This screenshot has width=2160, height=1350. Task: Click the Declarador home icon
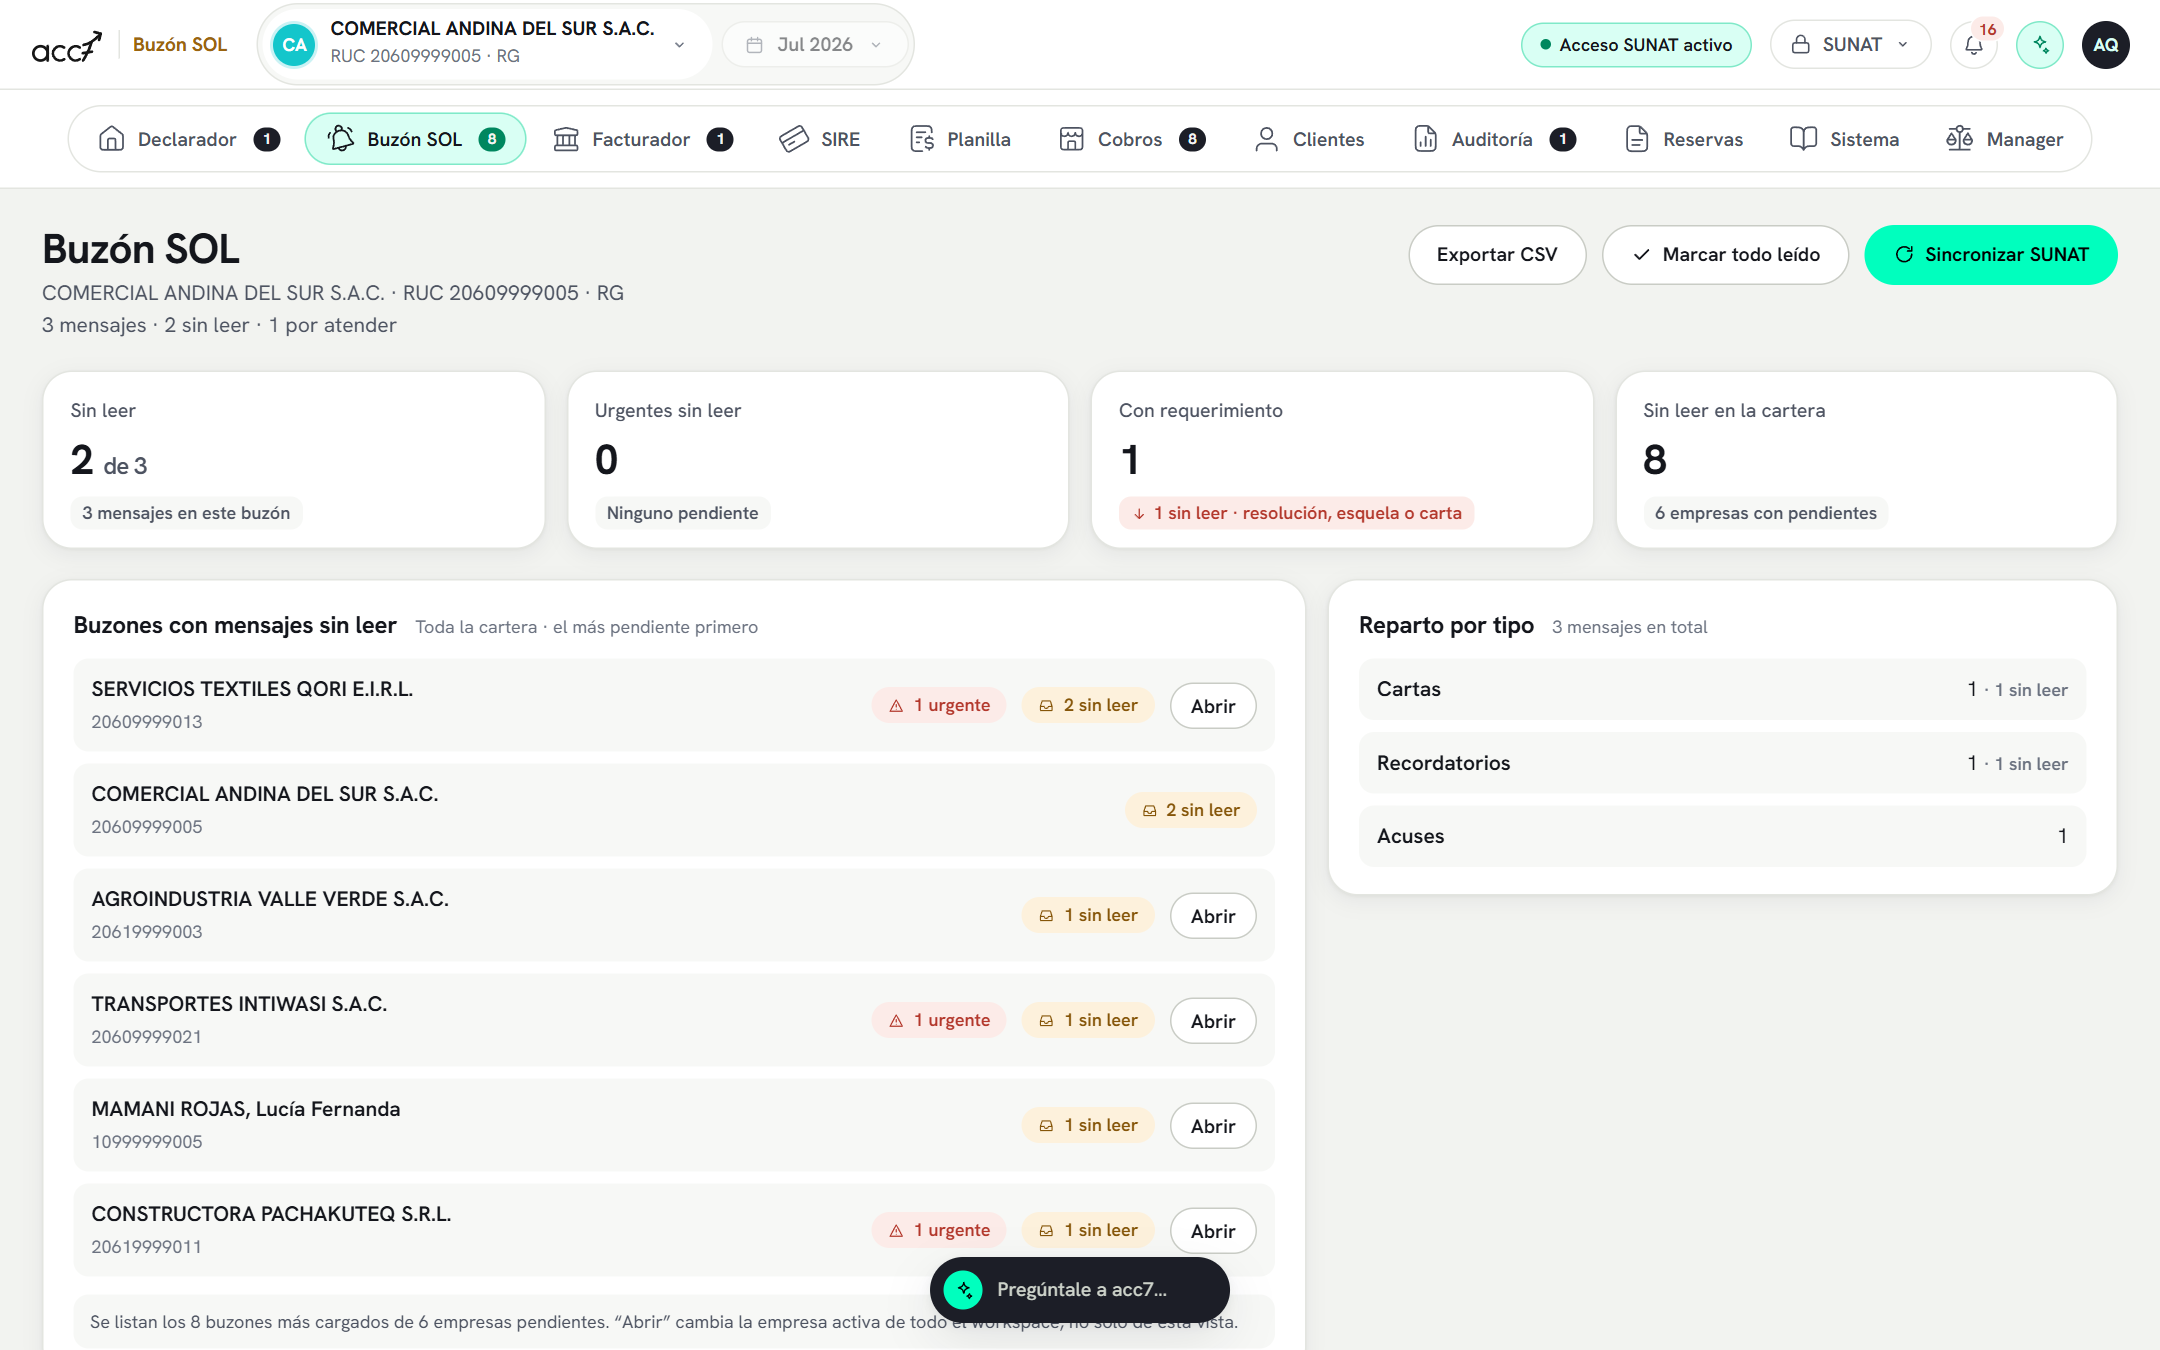[111, 139]
